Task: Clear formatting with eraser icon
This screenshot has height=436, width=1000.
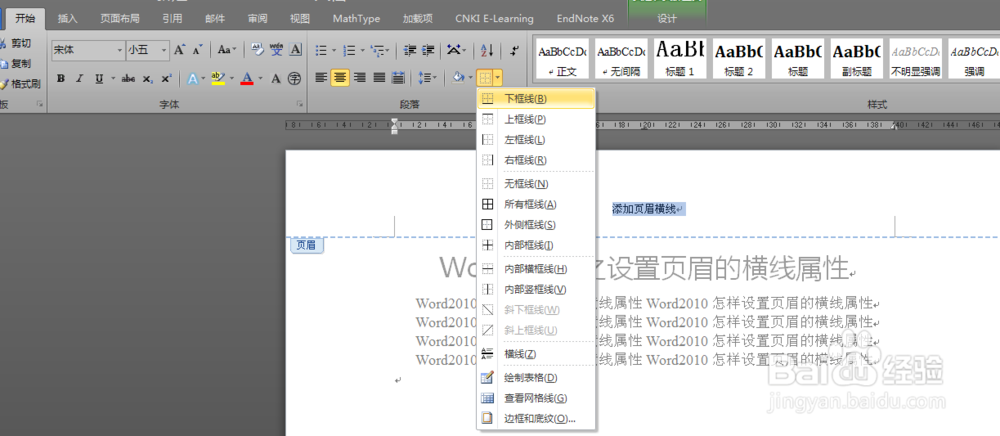Action: (x=257, y=50)
